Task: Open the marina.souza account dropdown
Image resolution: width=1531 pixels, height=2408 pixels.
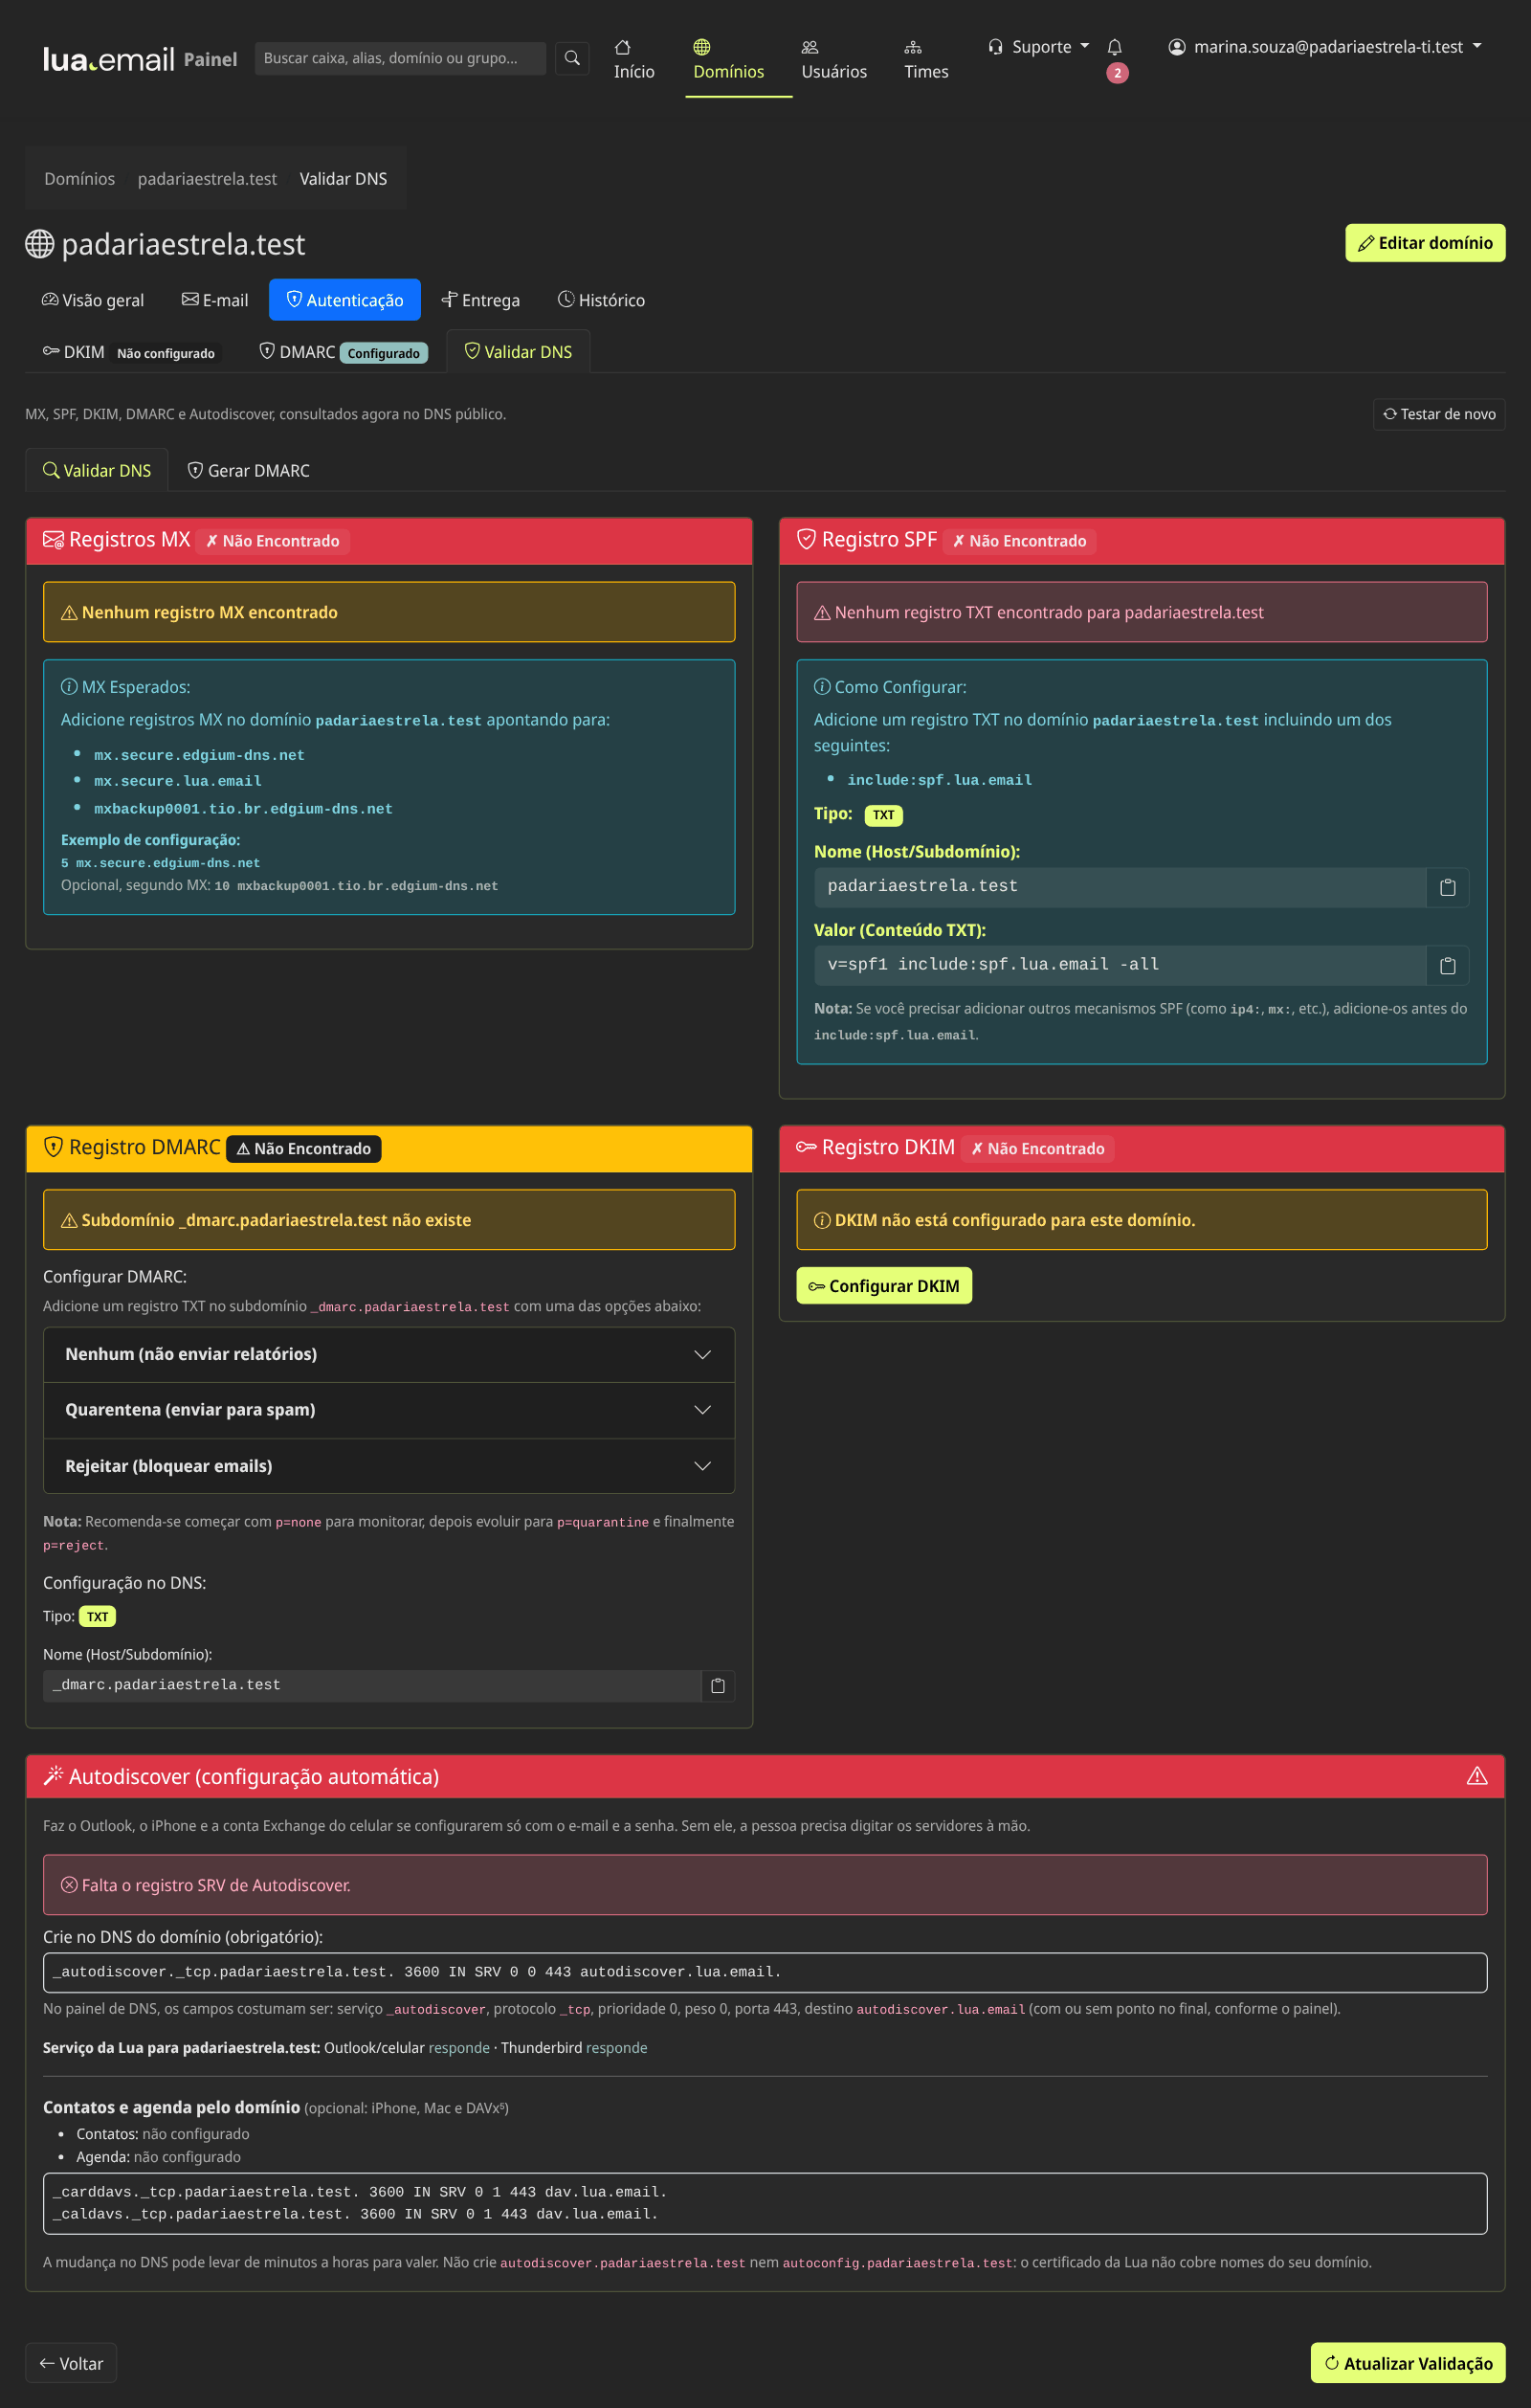Action: [1325, 47]
